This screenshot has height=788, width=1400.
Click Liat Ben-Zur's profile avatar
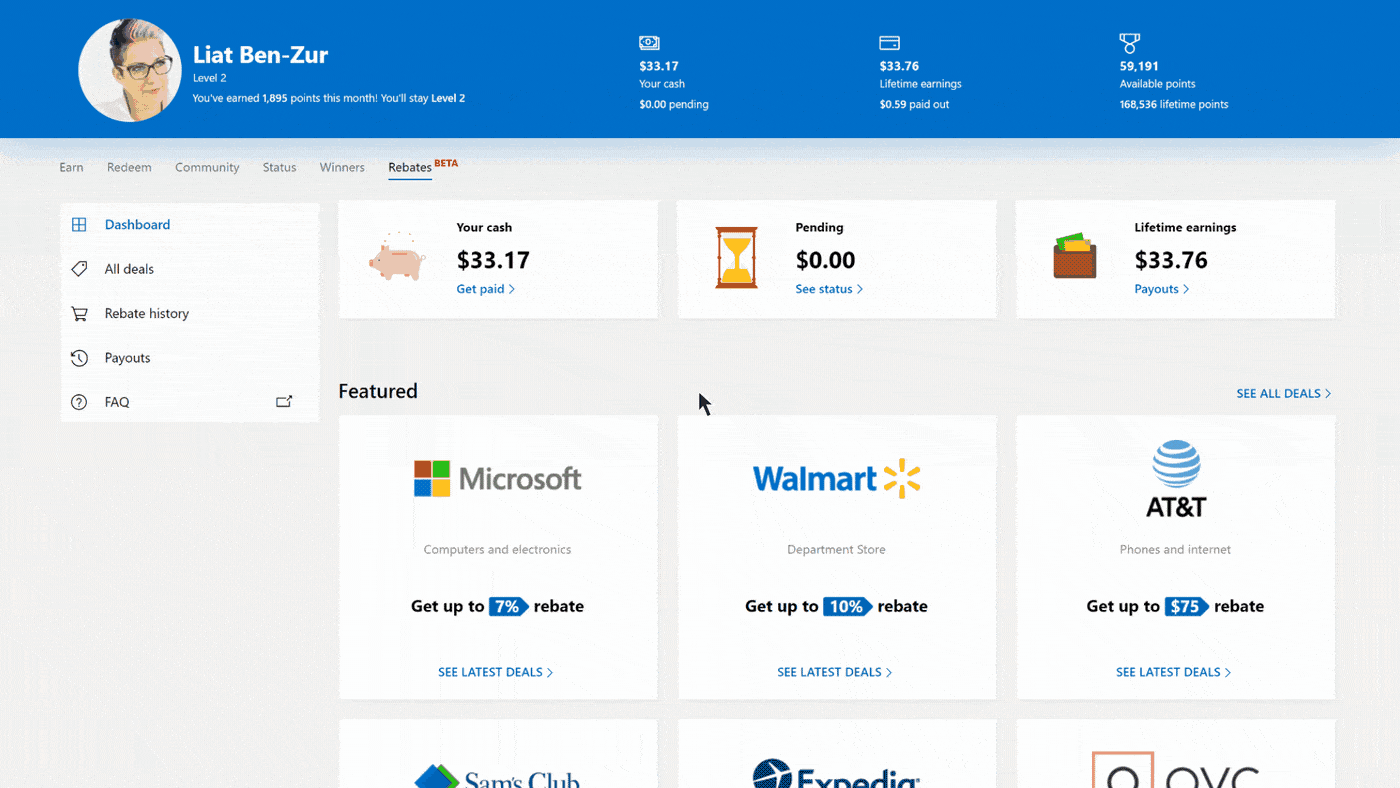click(x=130, y=70)
